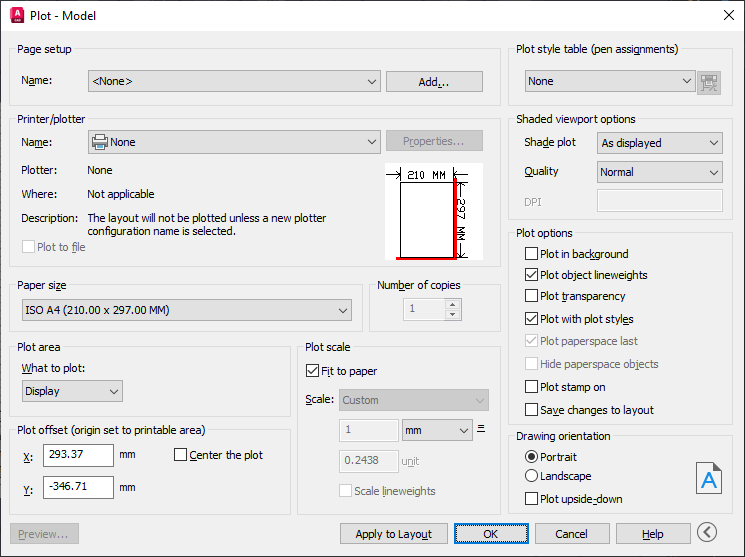Click Apply to Layout
This screenshot has height=557, width=745.
(x=394, y=534)
